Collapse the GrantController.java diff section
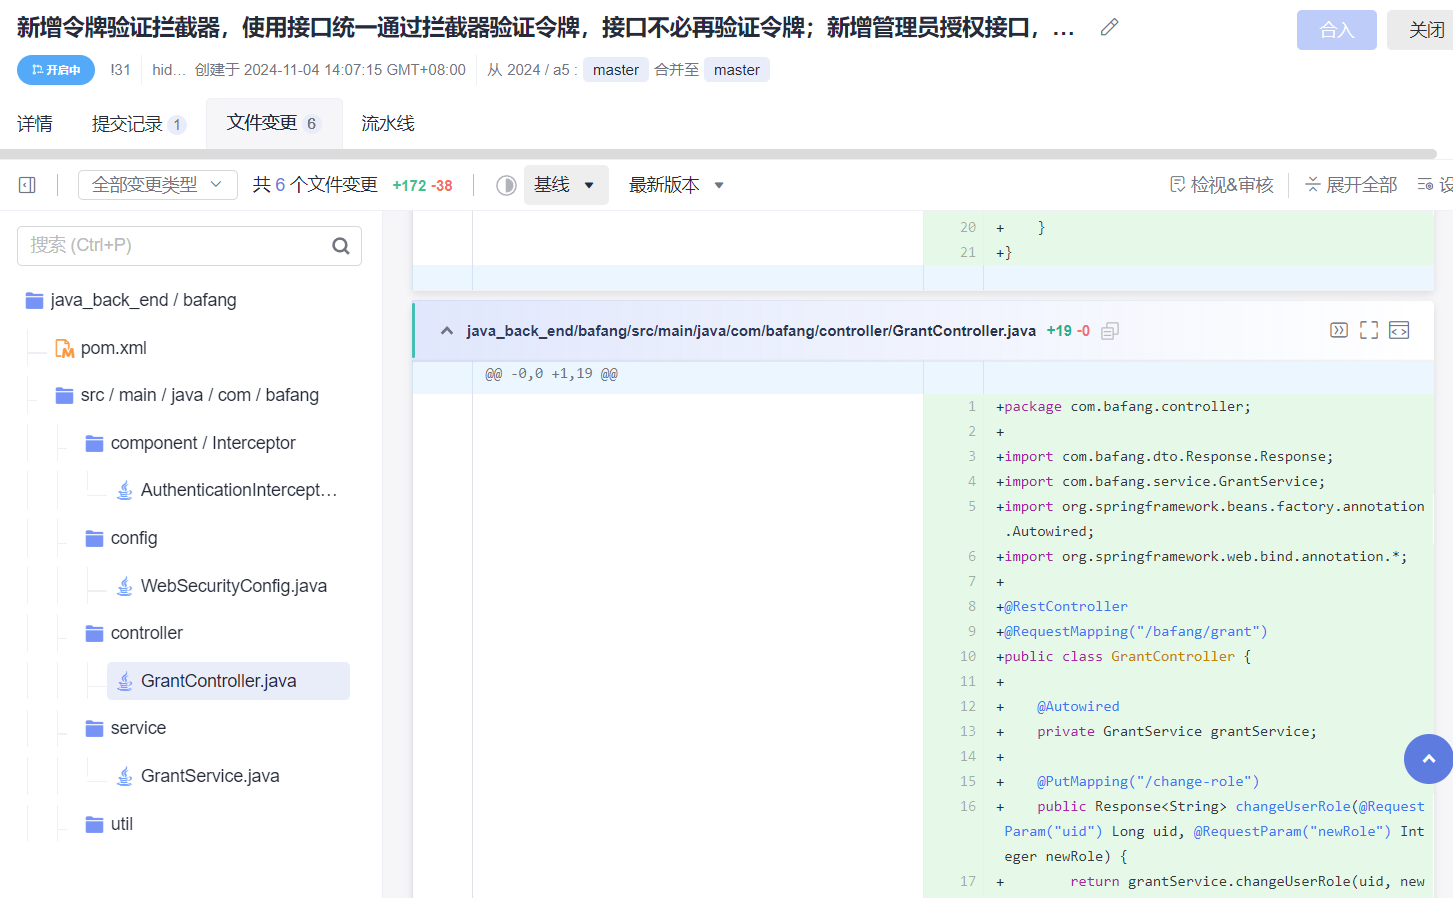Viewport: 1453px width, 898px height. coord(447,331)
